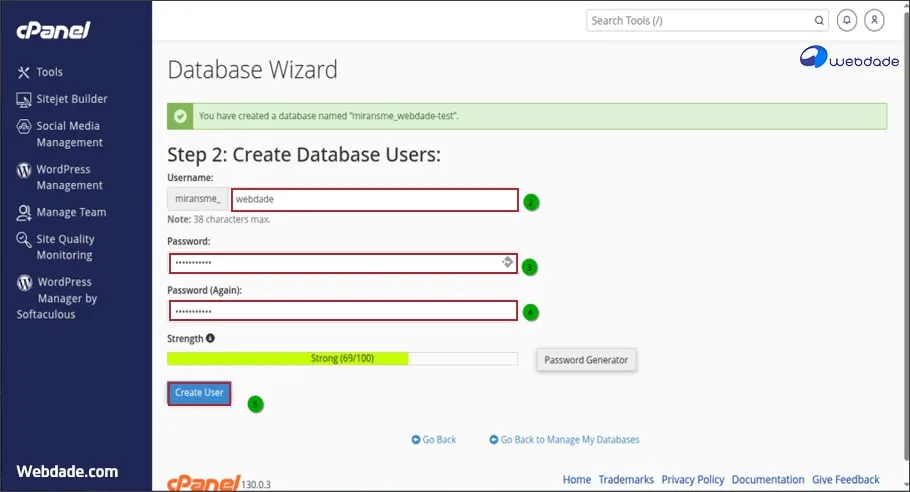Screen dimensions: 910x492
Task: Open Site Quality Monitoring in sidebar
Action: tap(65, 247)
